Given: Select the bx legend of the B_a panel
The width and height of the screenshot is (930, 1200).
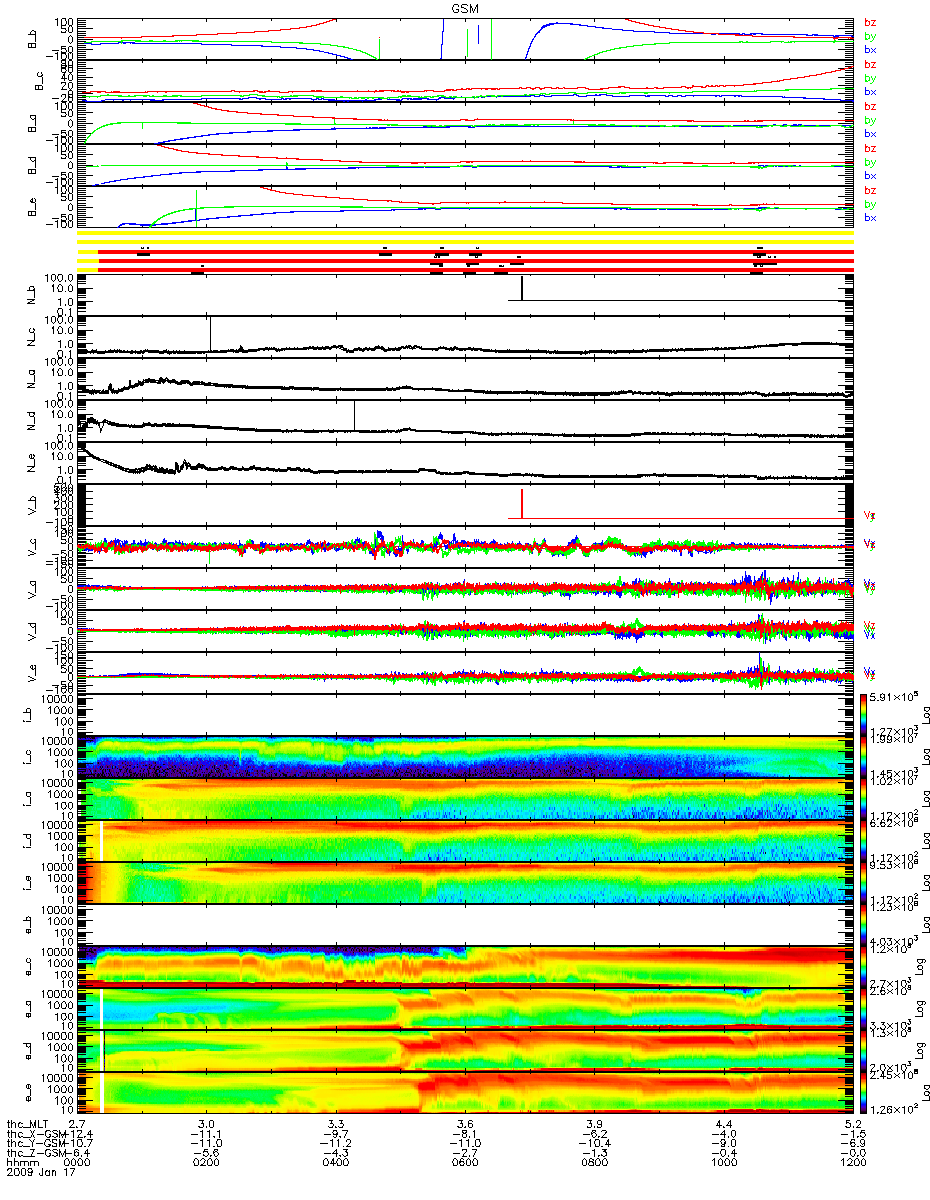Looking at the screenshot, I should tap(870, 133).
